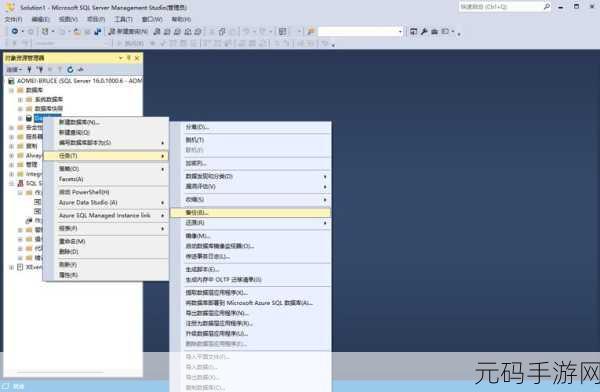Click the navigate backward toolbar icon
Viewport: 600px width, 392px height.
pos(15,31)
